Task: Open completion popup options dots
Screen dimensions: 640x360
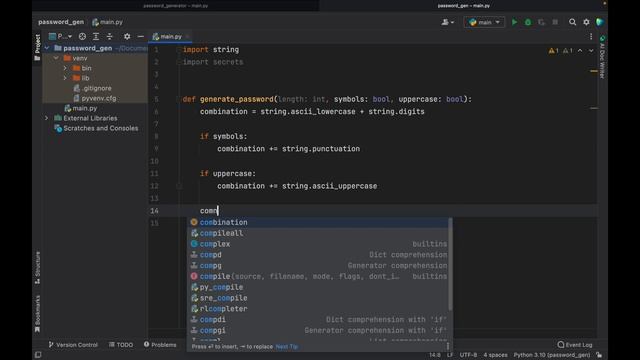Action: coord(448,347)
